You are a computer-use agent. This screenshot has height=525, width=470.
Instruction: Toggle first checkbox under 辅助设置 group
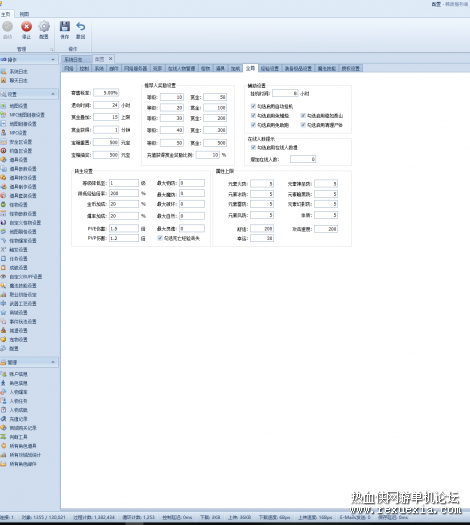pyautogui.click(x=253, y=106)
